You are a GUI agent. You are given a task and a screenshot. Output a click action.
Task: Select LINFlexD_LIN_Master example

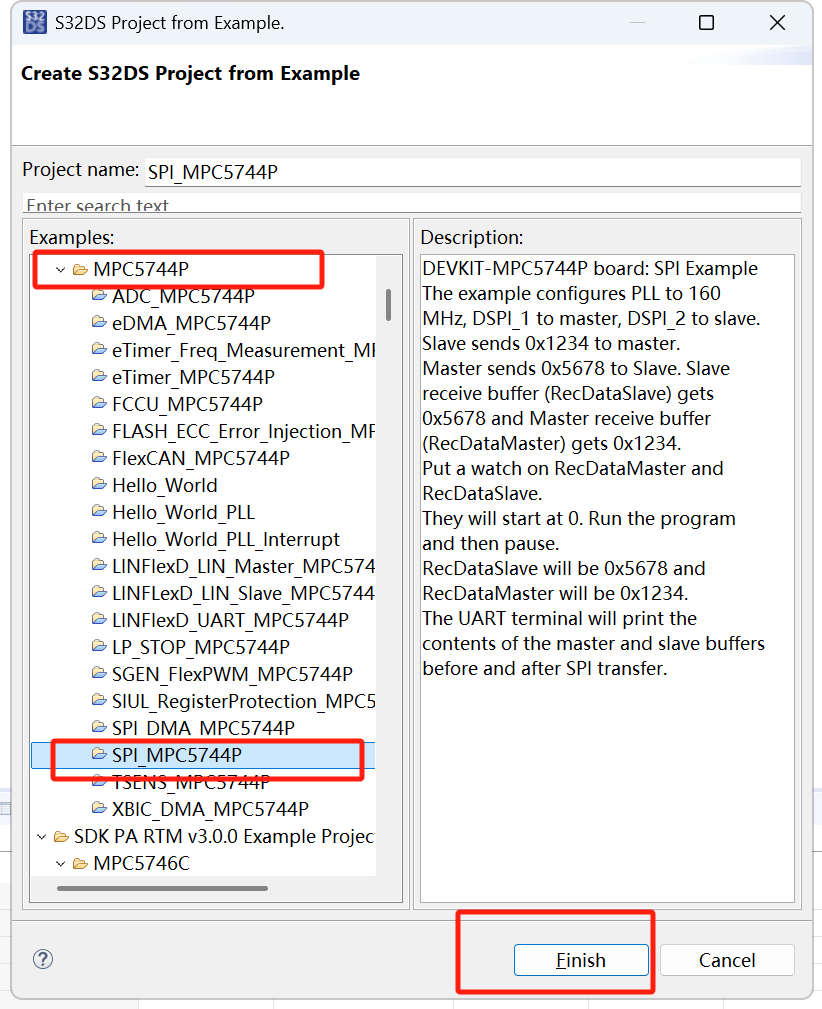coord(243,566)
